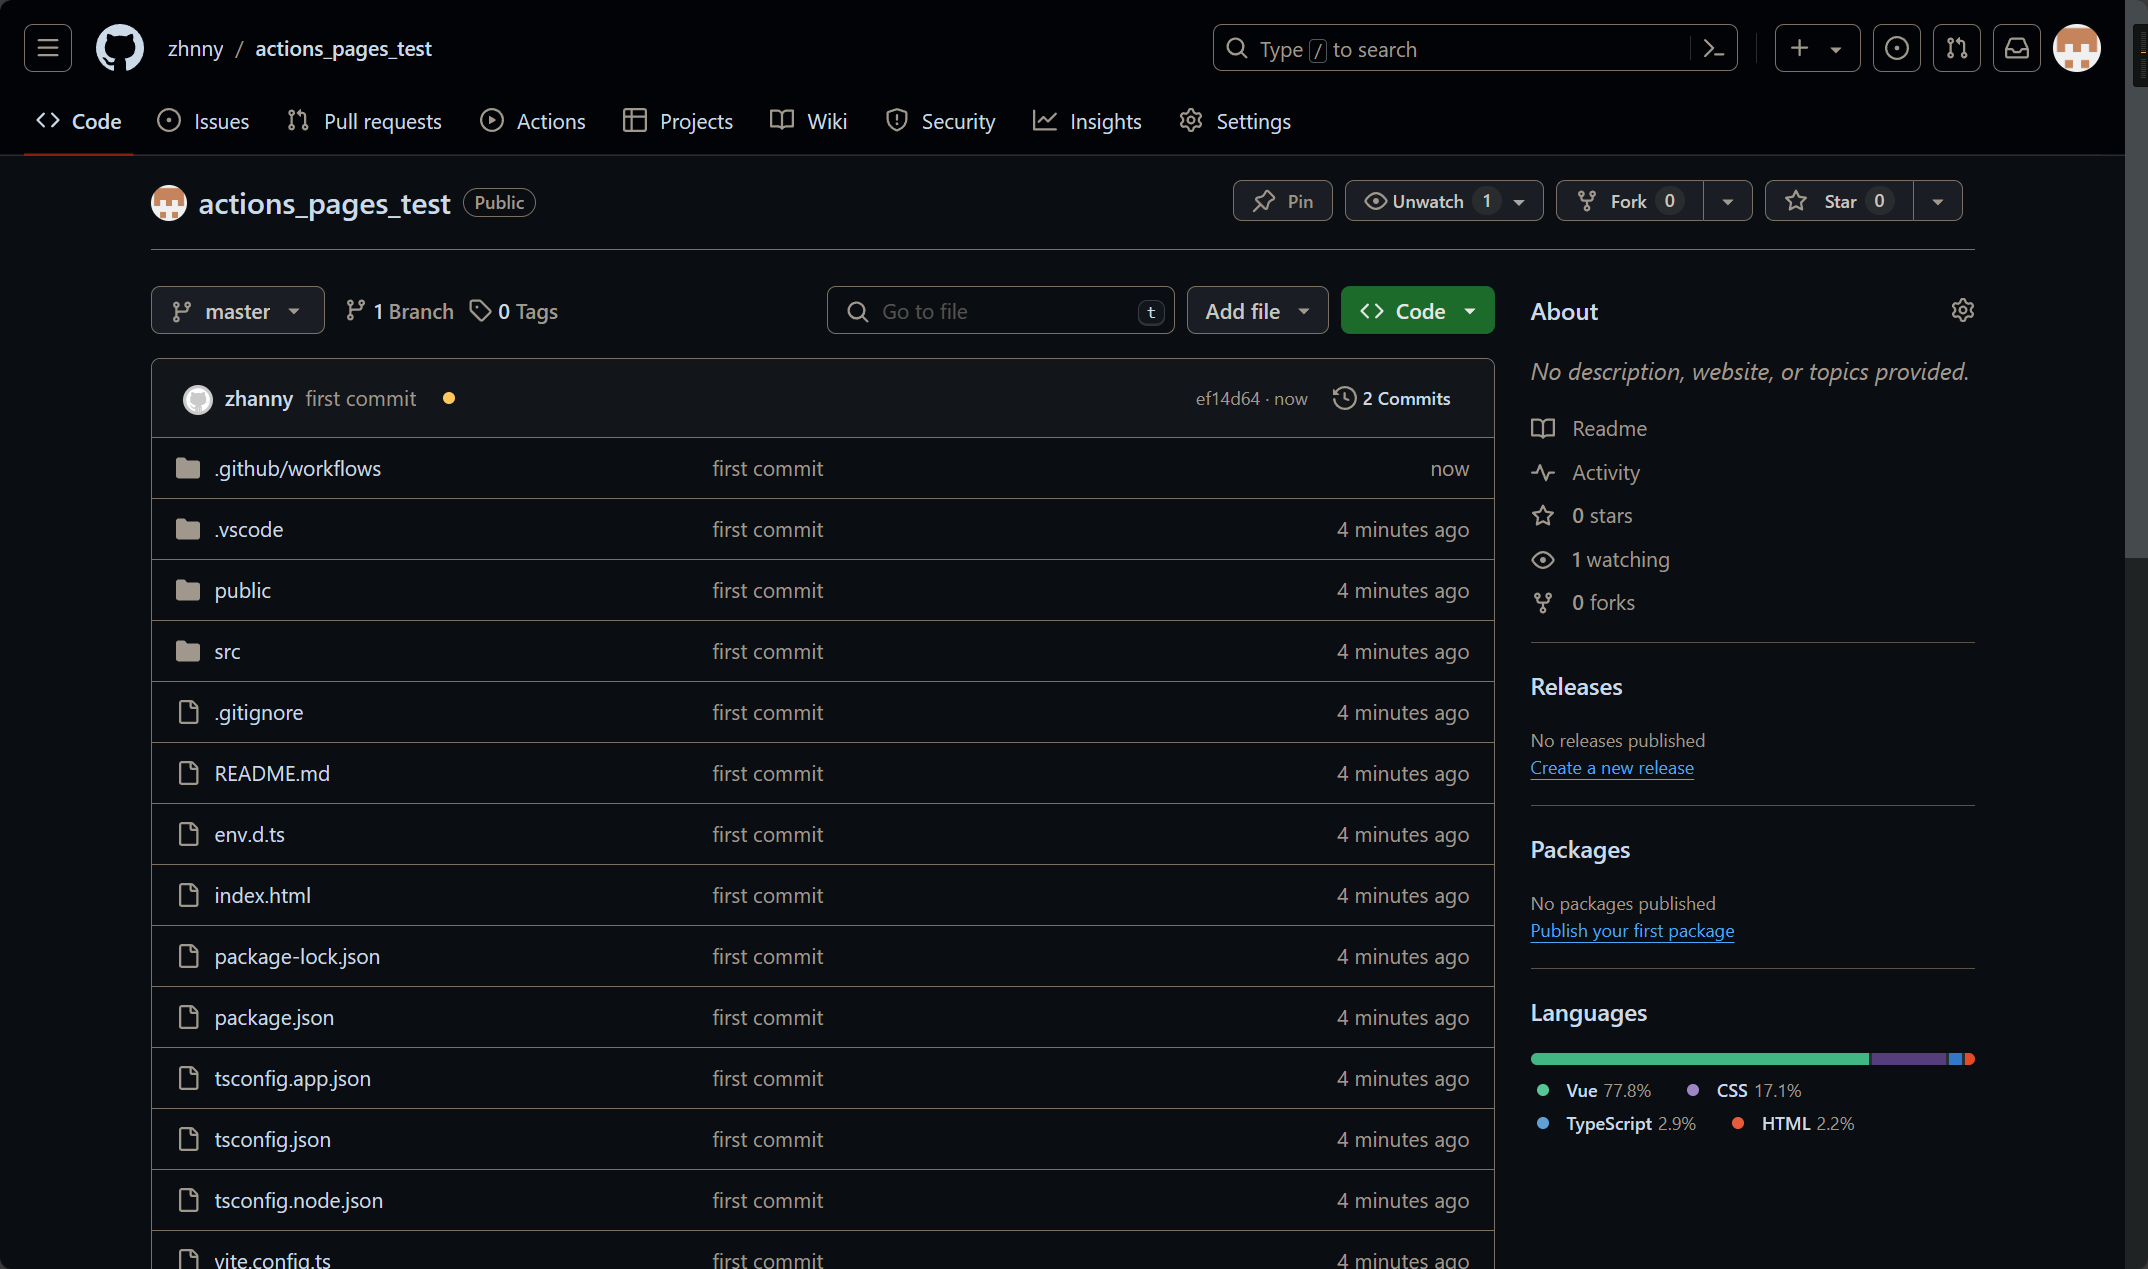Click the Vue segment of languages bar

click(x=1698, y=1059)
